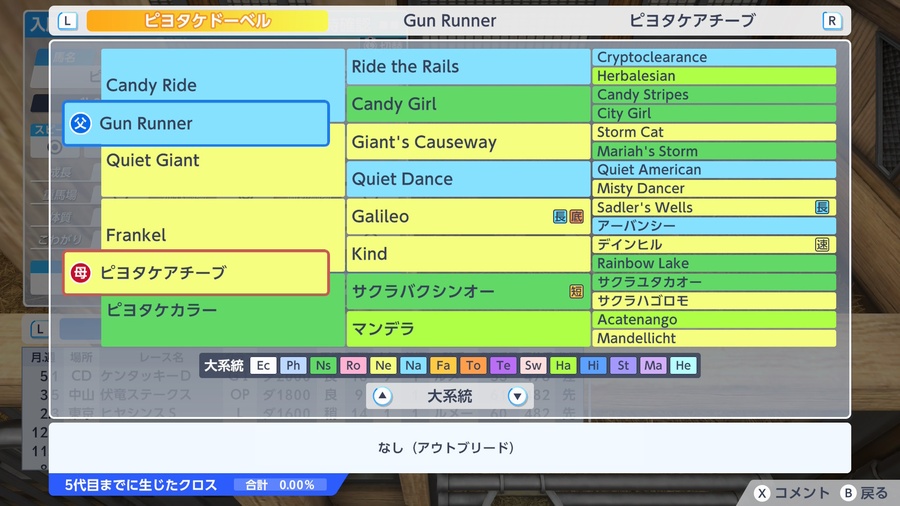Select アーバンシー ancestor
The image size is (900, 506).
714,226
